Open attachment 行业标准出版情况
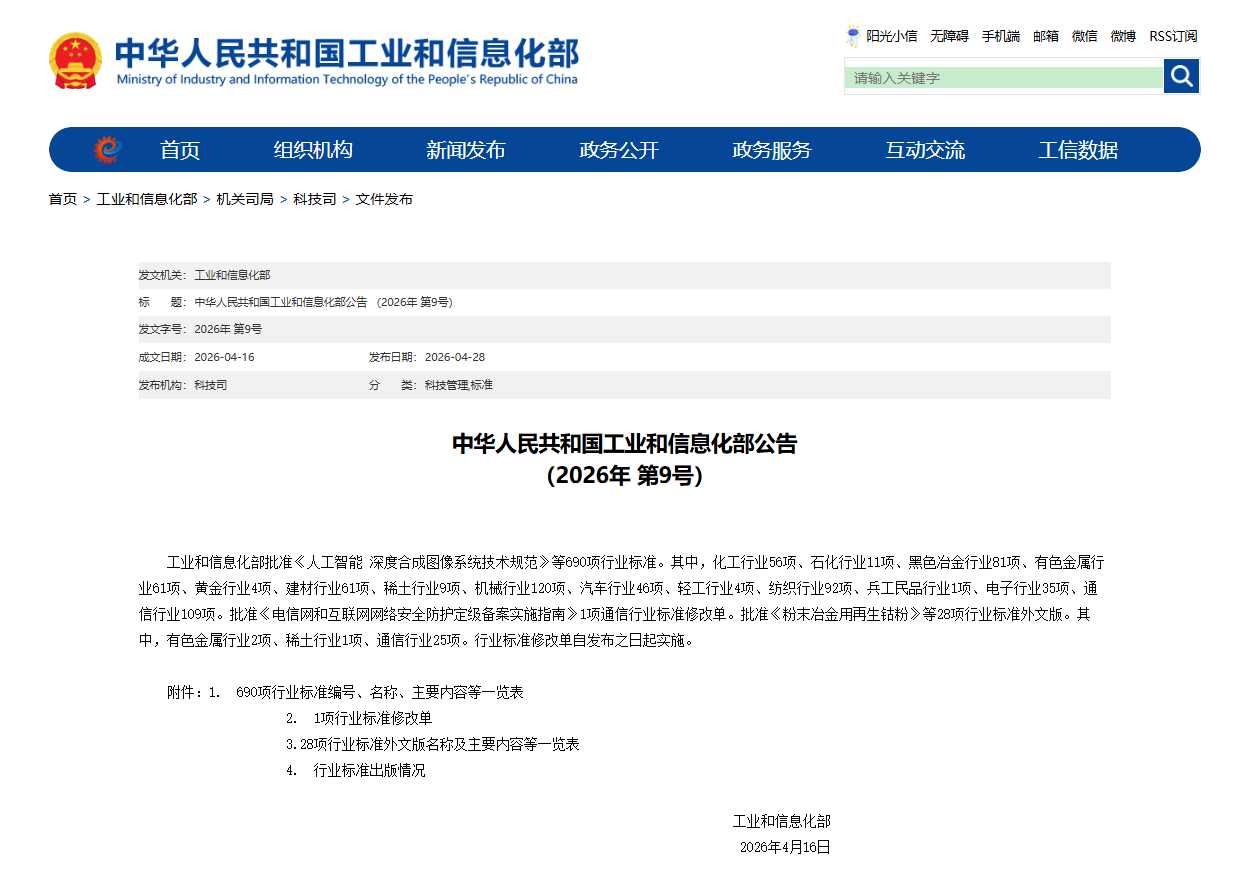Image resolution: width=1255 pixels, height=879 pixels. 369,770
